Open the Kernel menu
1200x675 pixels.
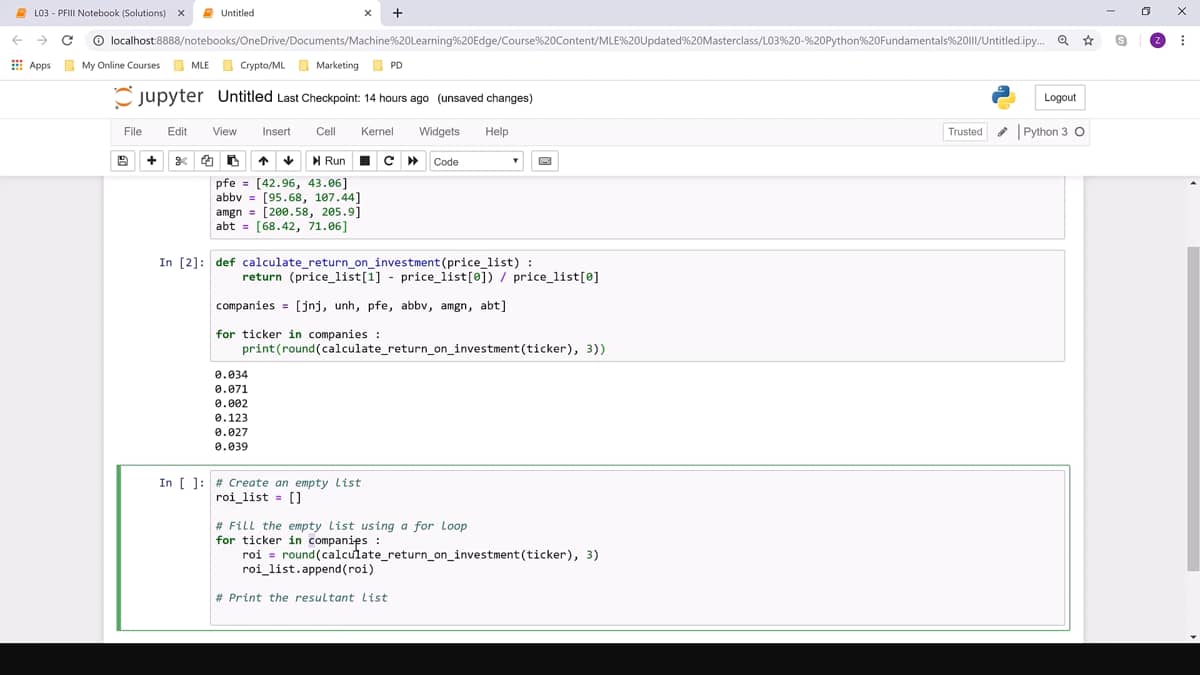point(377,132)
